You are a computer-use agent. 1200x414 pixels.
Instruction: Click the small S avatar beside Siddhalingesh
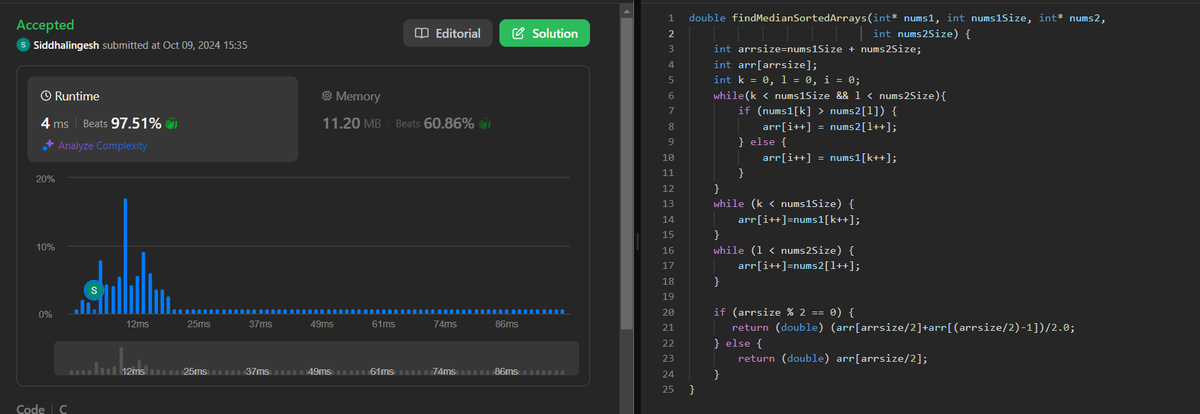click(x=23, y=46)
